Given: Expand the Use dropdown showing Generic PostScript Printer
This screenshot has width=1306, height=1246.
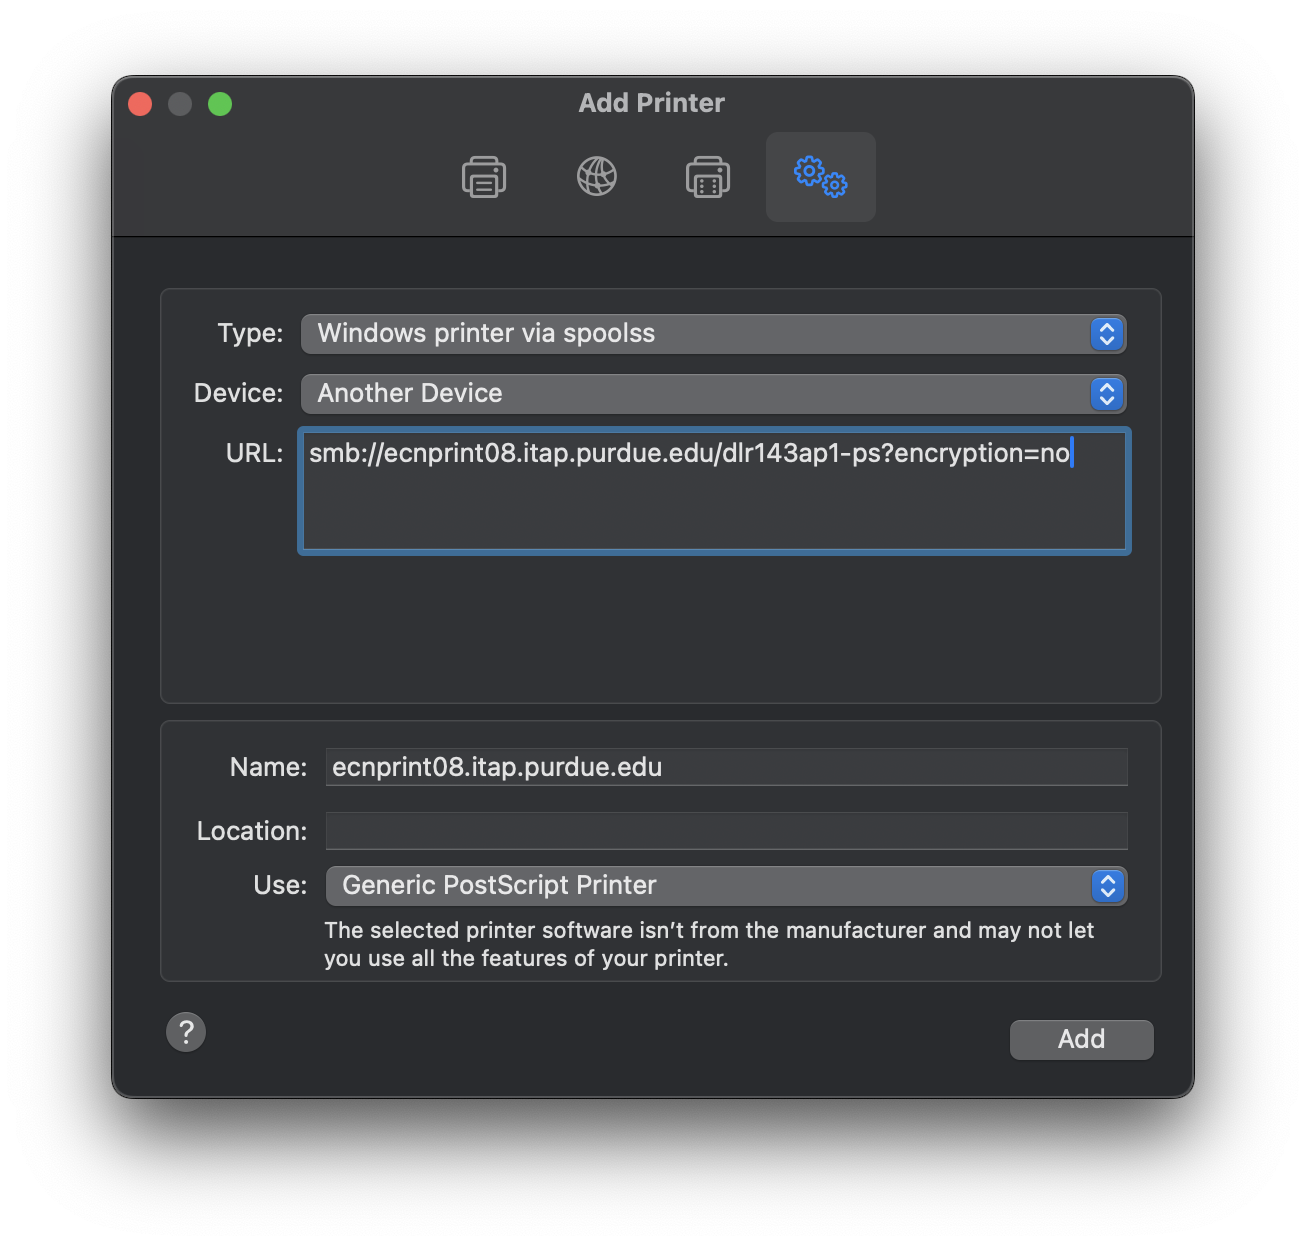Looking at the screenshot, I should [726, 886].
